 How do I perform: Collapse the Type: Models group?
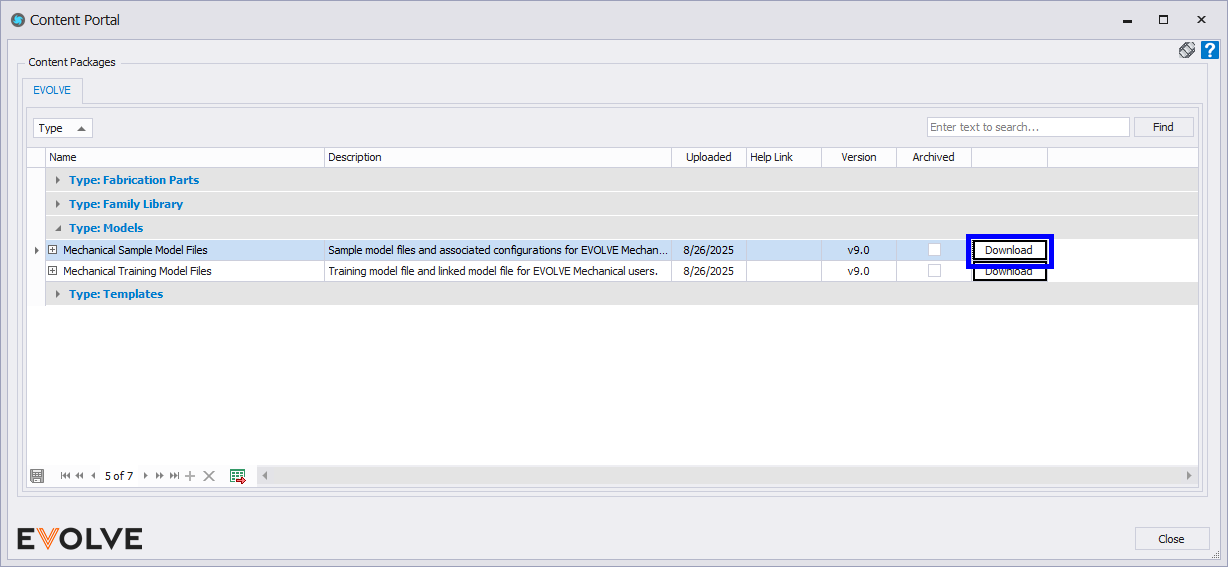coord(59,228)
